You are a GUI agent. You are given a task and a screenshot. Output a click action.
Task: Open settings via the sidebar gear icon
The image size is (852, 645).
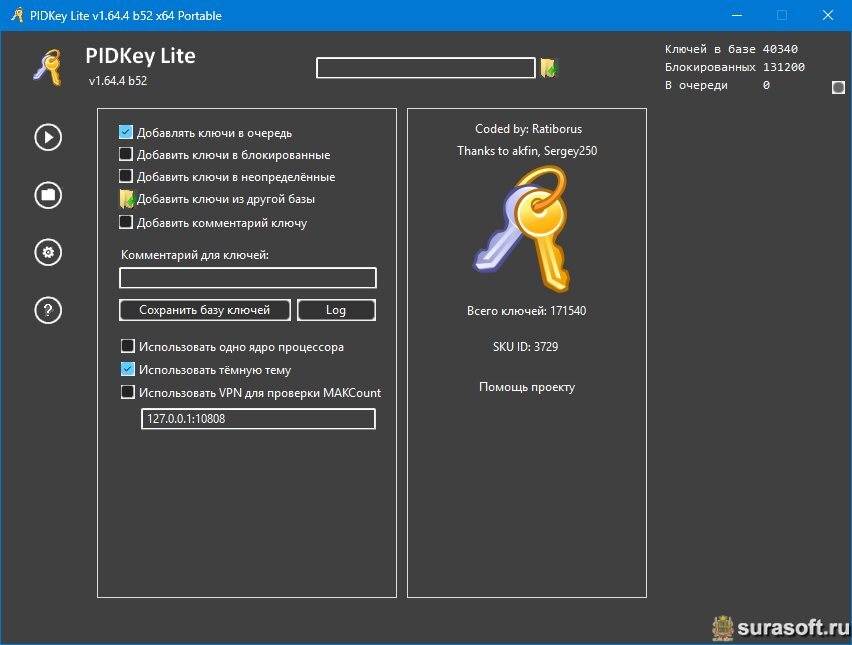pos(48,252)
